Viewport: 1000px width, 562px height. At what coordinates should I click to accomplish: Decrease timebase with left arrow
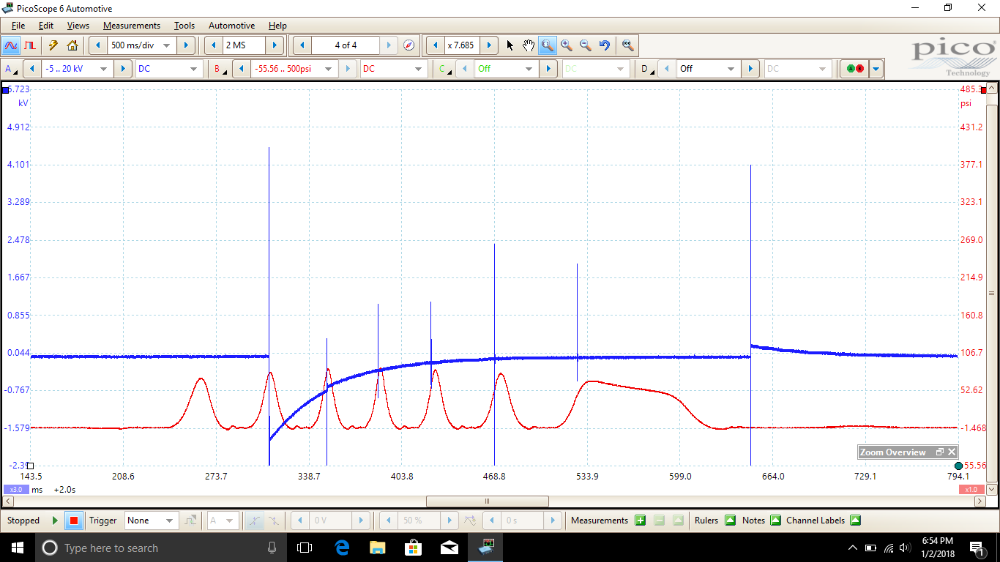98,45
